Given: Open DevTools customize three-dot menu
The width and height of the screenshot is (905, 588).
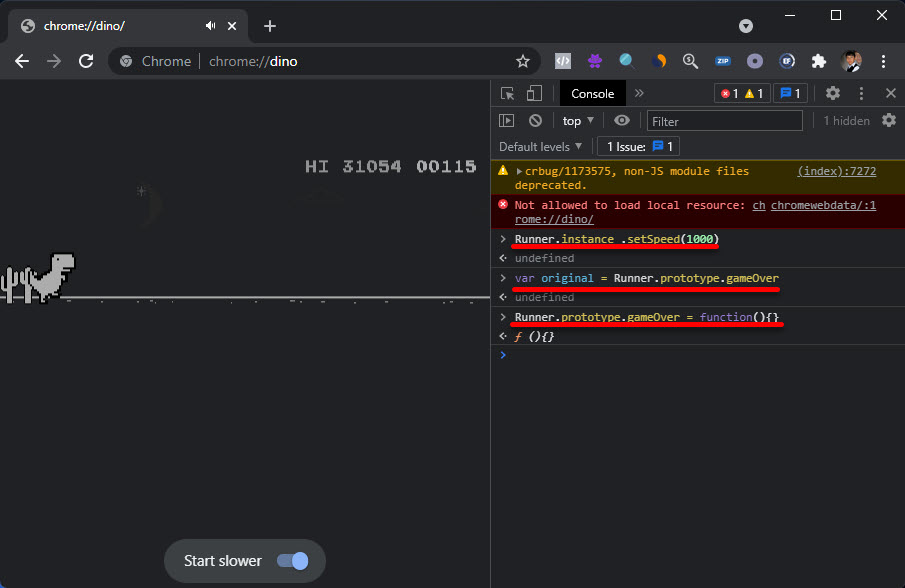Looking at the screenshot, I should tap(861, 93).
